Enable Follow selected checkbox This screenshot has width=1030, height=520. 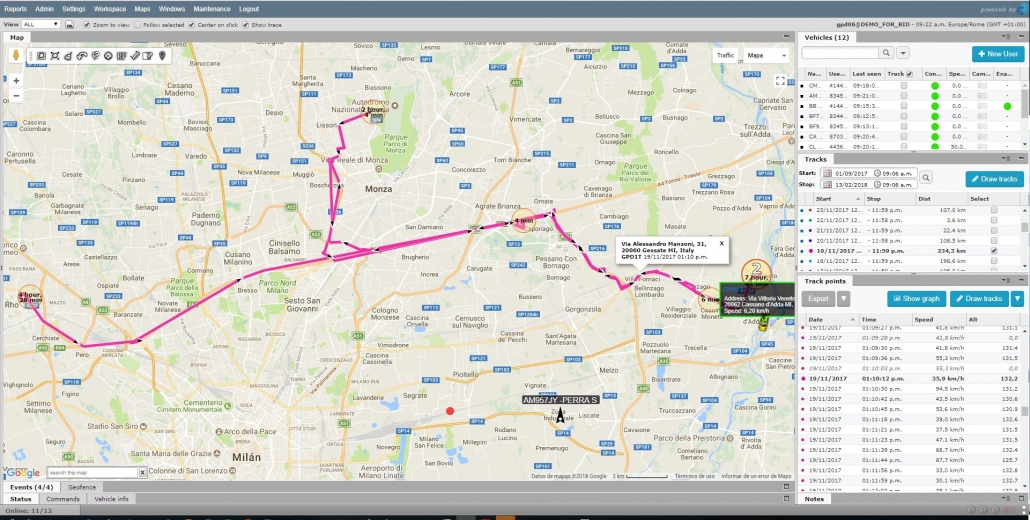[x=137, y=25]
